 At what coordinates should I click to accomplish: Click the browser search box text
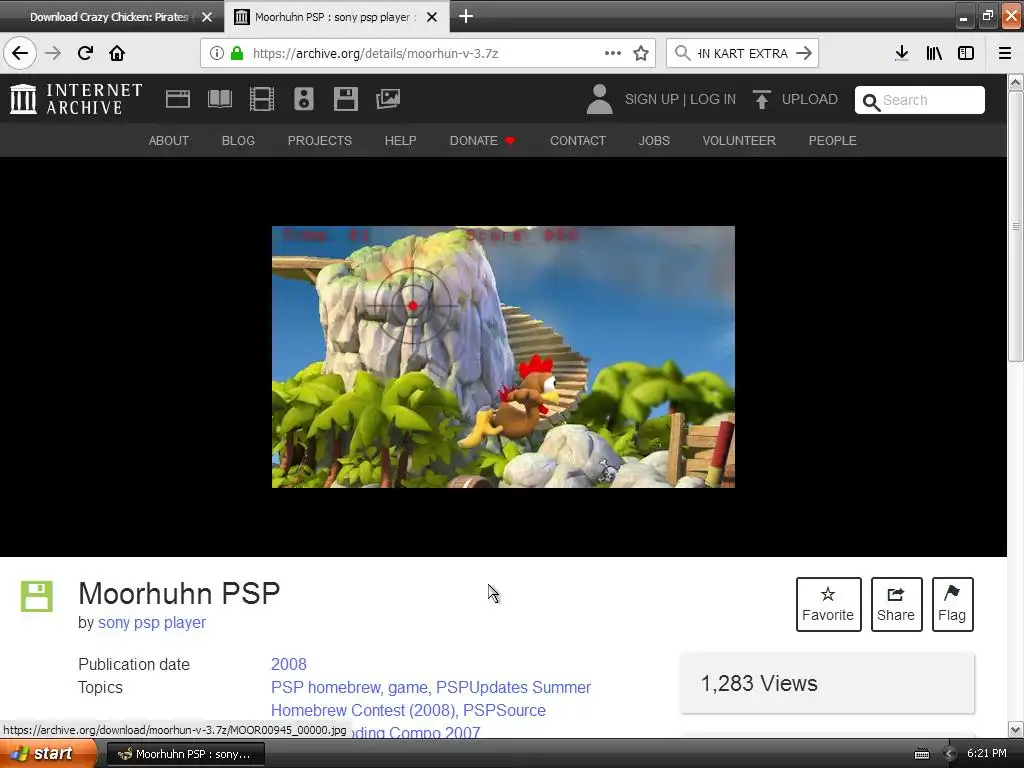coord(743,53)
